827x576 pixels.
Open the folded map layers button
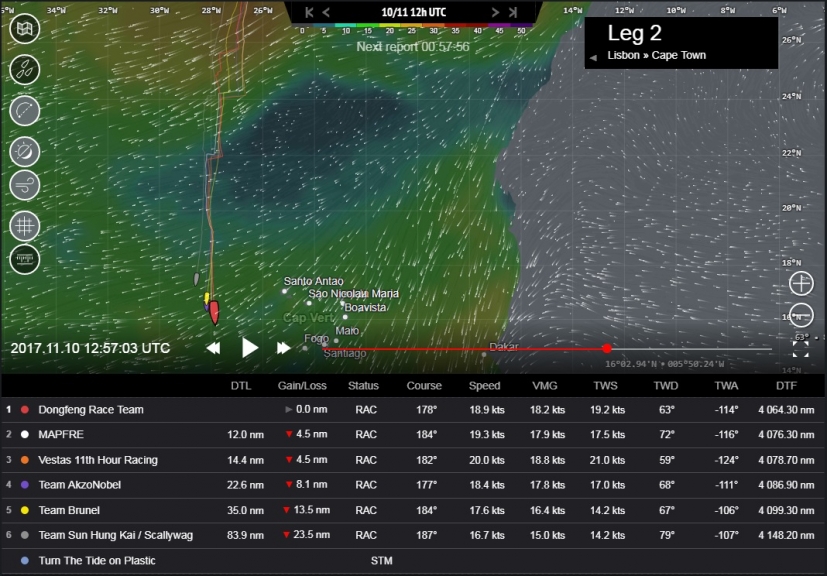[25, 28]
